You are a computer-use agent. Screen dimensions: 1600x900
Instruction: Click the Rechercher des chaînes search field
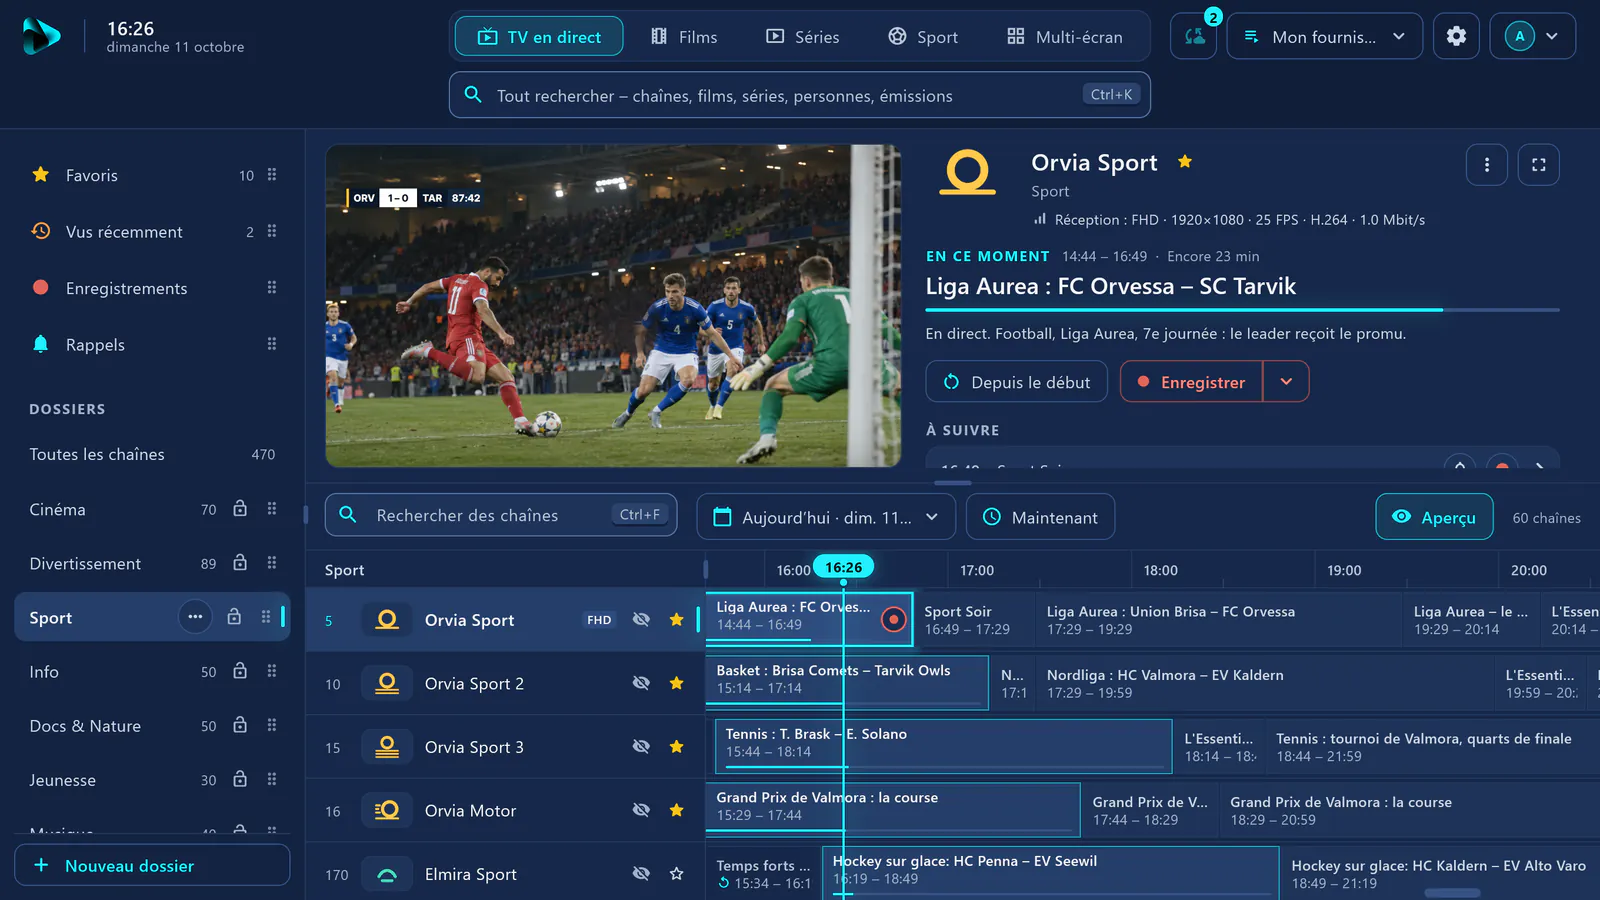click(501, 515)
